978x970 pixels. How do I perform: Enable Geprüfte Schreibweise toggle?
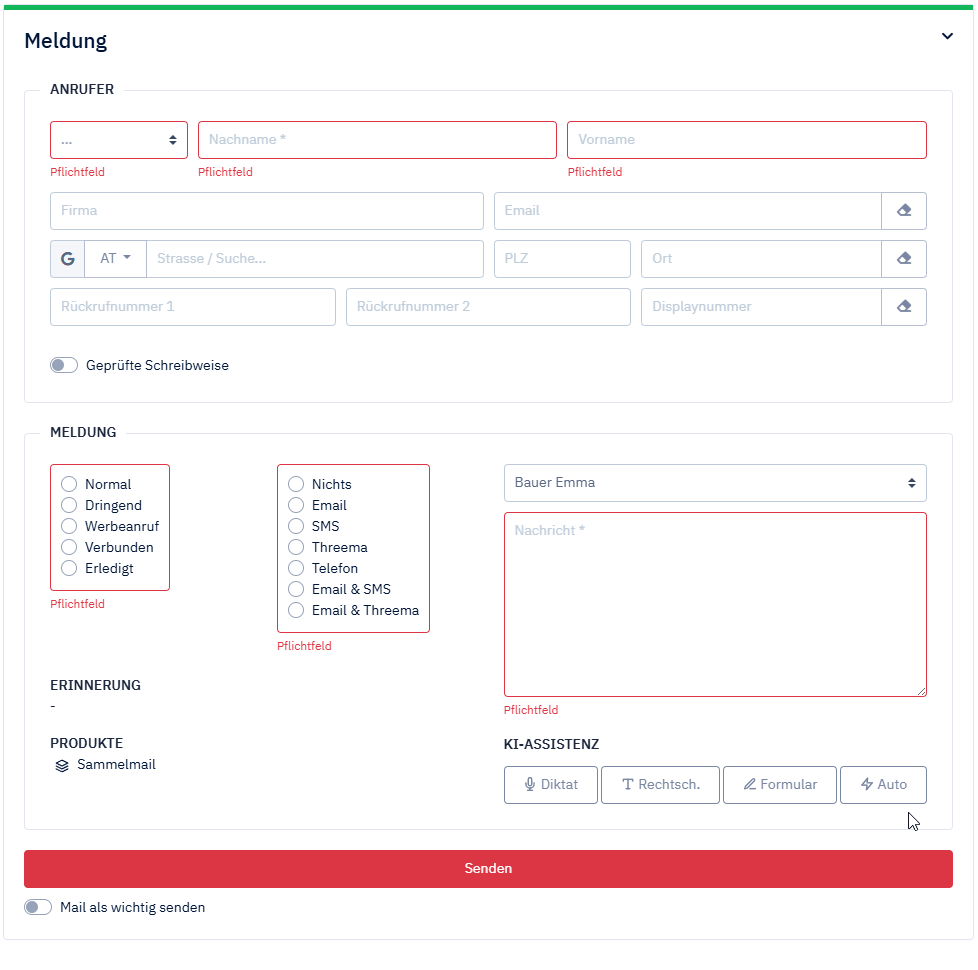pyautogui.click(x=64, y=366)
